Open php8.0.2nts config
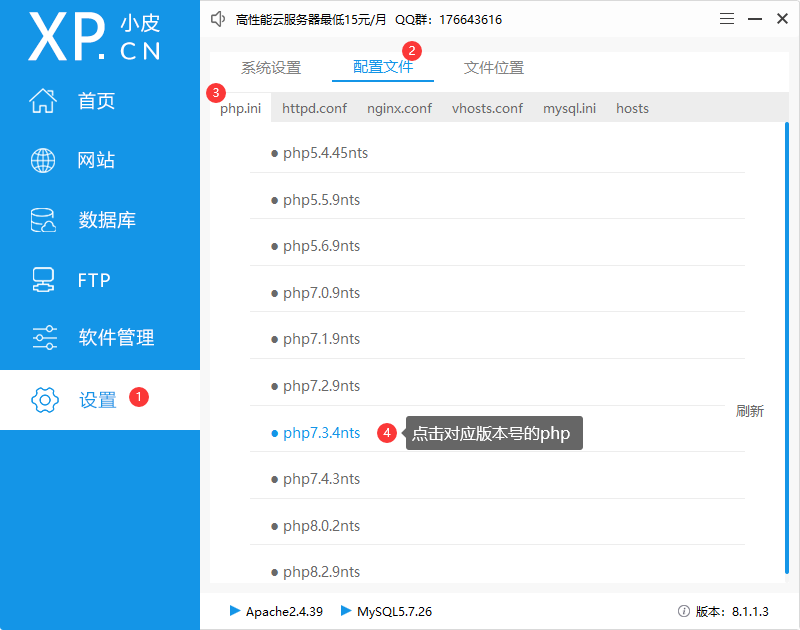 click(x=321, y=525)
